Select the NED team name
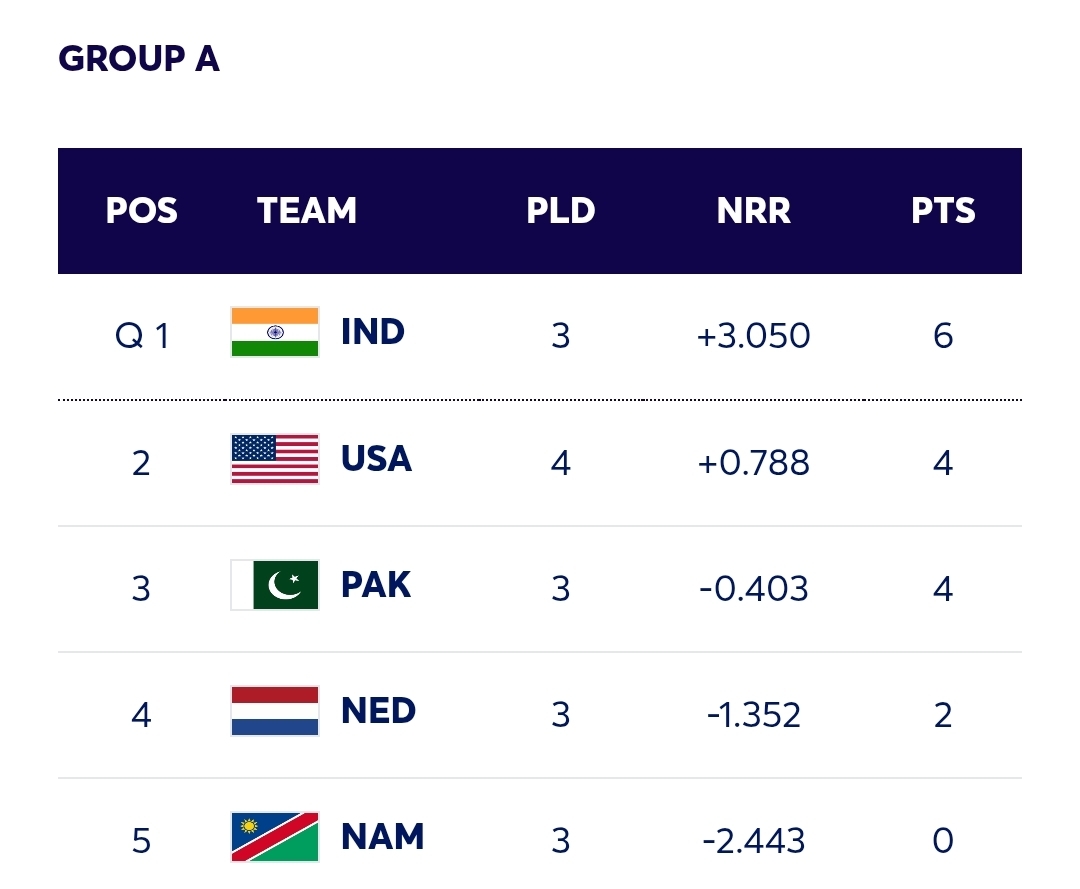The height and width of the screenshot is (889, 1080). (x=378, y=712)
